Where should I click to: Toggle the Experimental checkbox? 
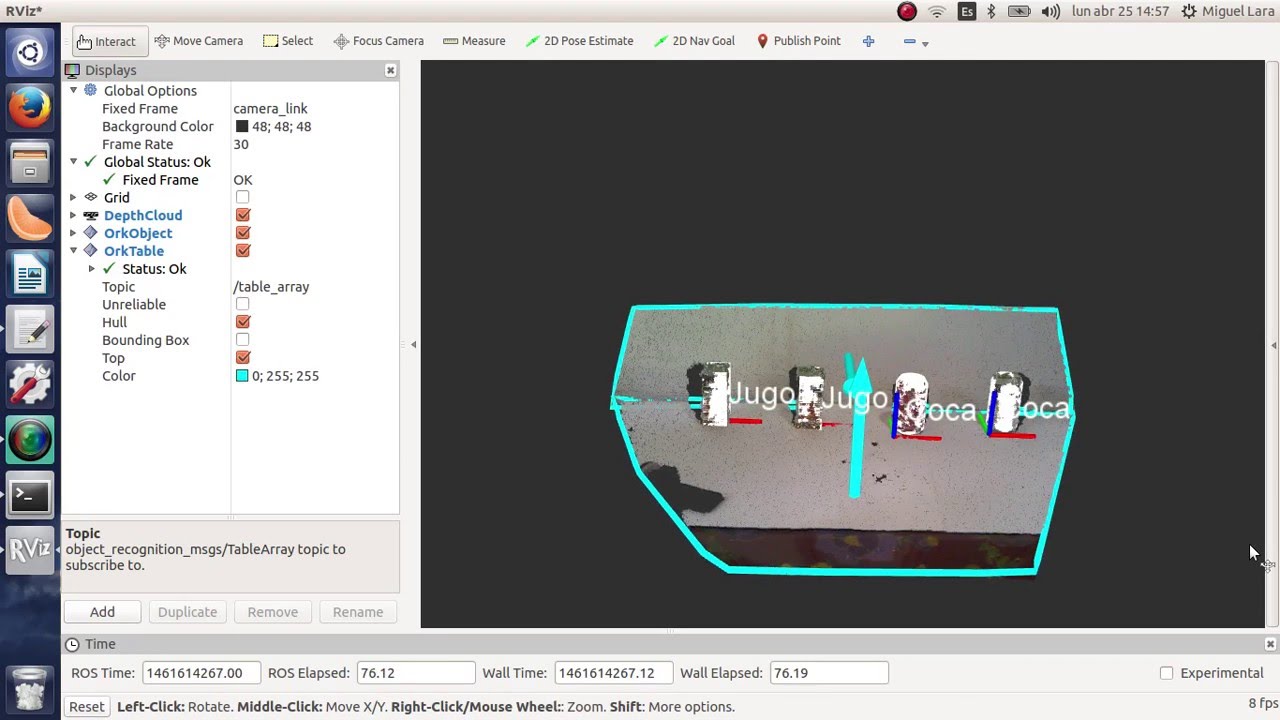click(1166, 673)
